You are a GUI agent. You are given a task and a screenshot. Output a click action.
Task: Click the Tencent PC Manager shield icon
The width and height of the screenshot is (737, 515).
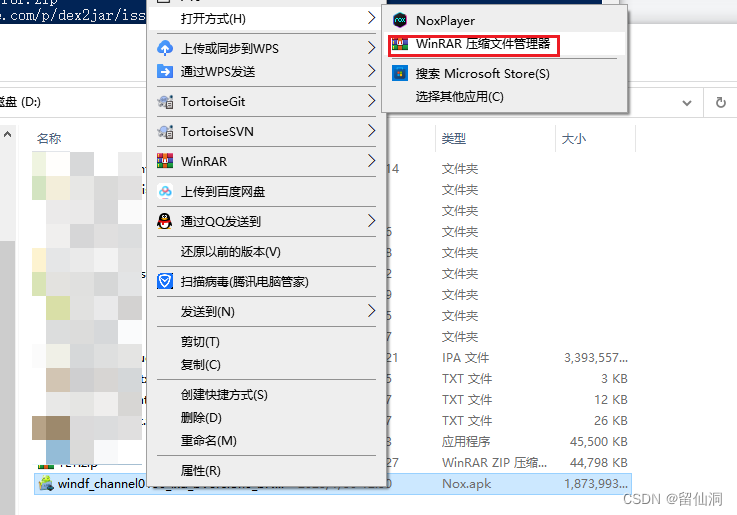point(165,281)
